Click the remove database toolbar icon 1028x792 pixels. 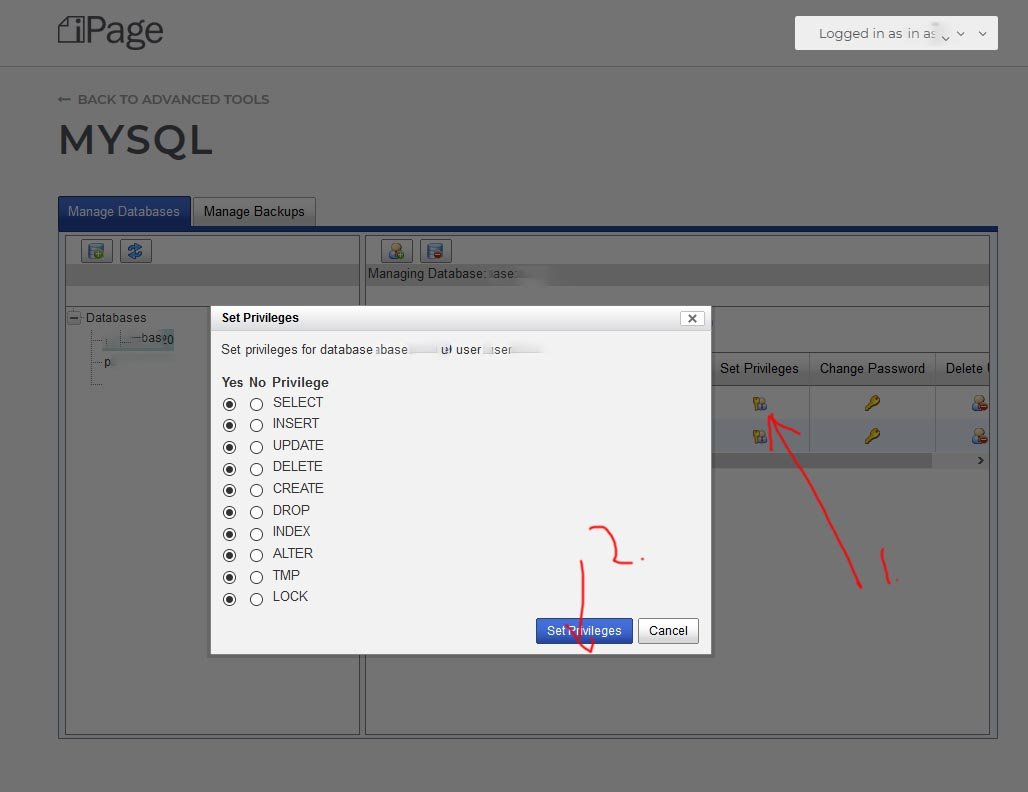[x=435, y=251]
